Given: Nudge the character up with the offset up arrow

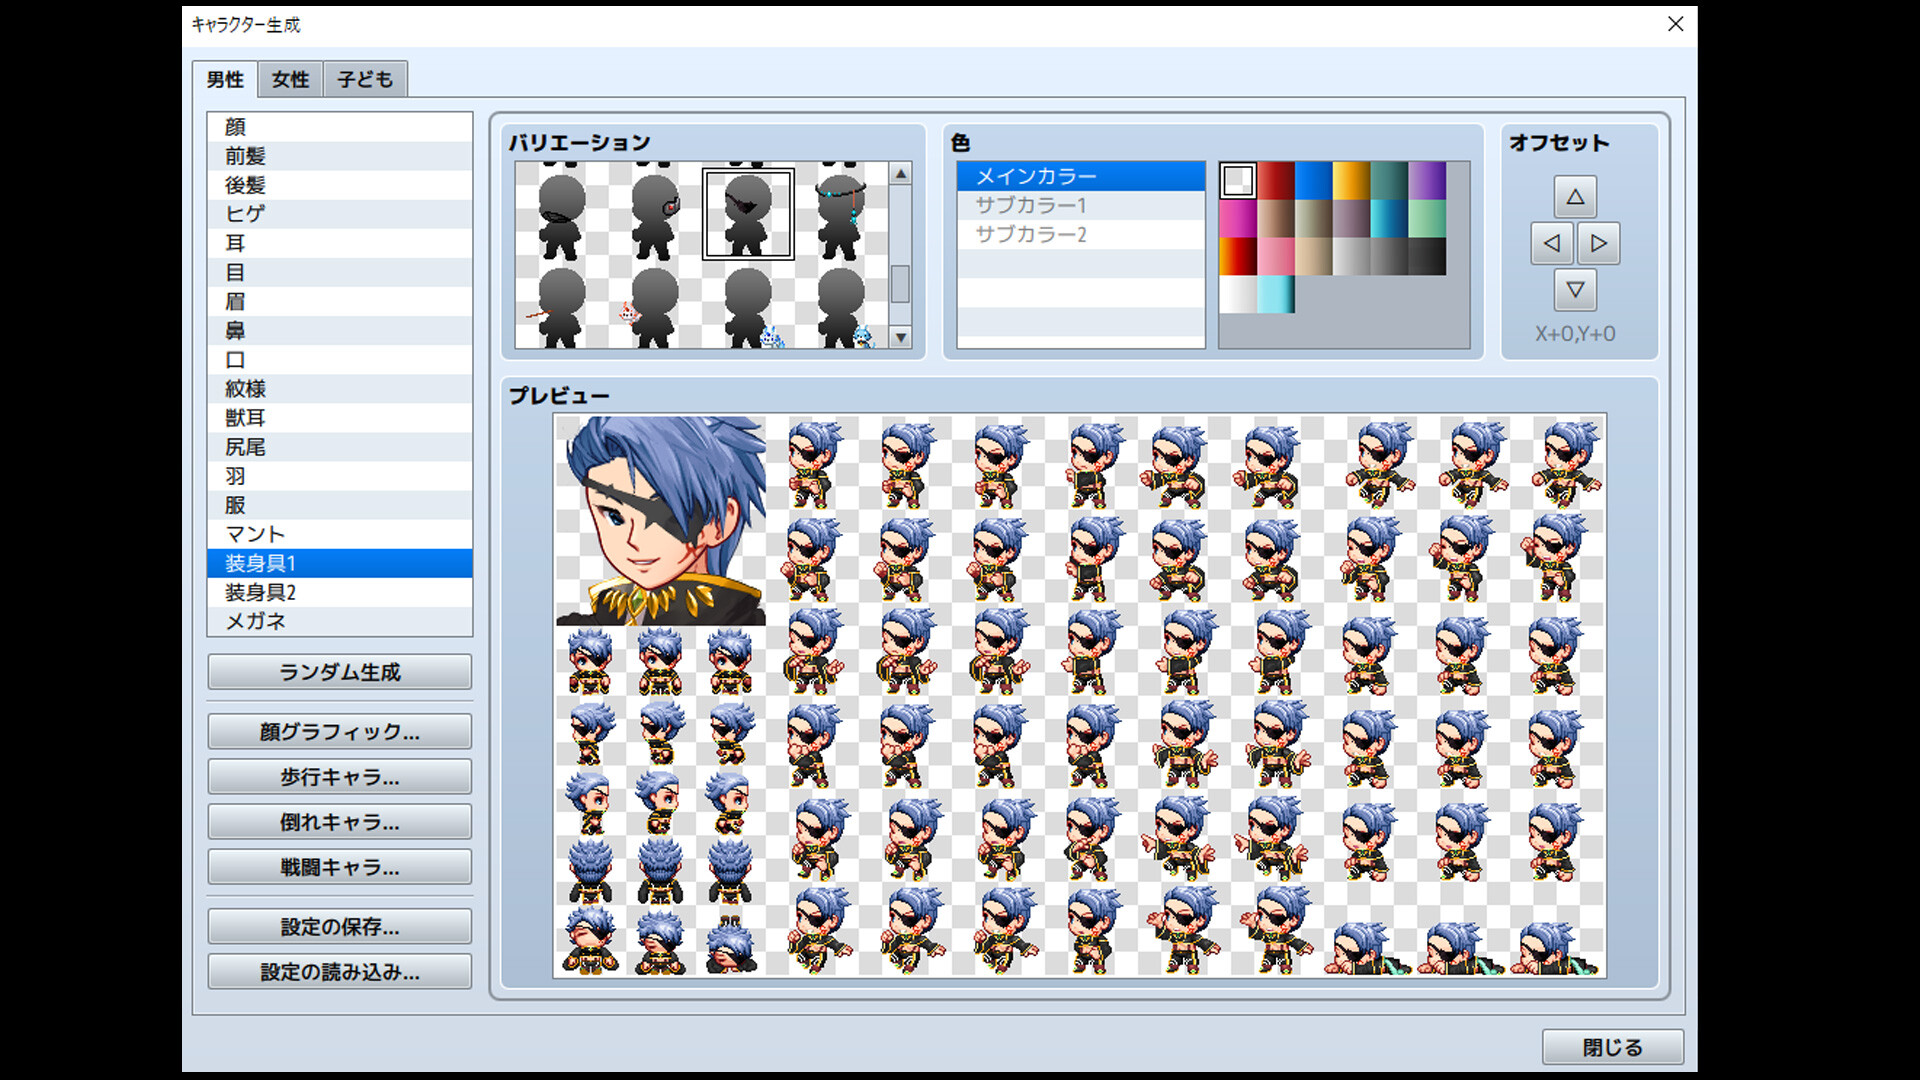Looking at the screenshot, I should (x=1575, y=196).
